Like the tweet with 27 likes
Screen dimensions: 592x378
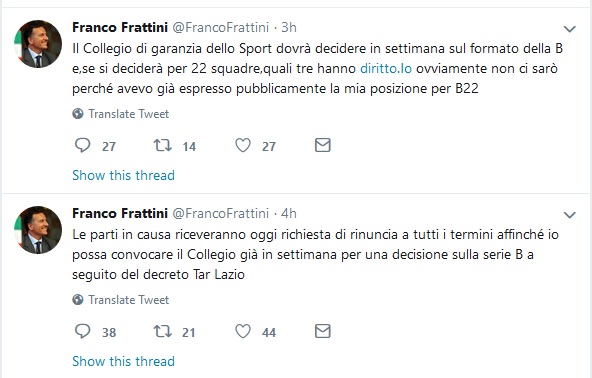pyautogui.click(x=243, y=145)
